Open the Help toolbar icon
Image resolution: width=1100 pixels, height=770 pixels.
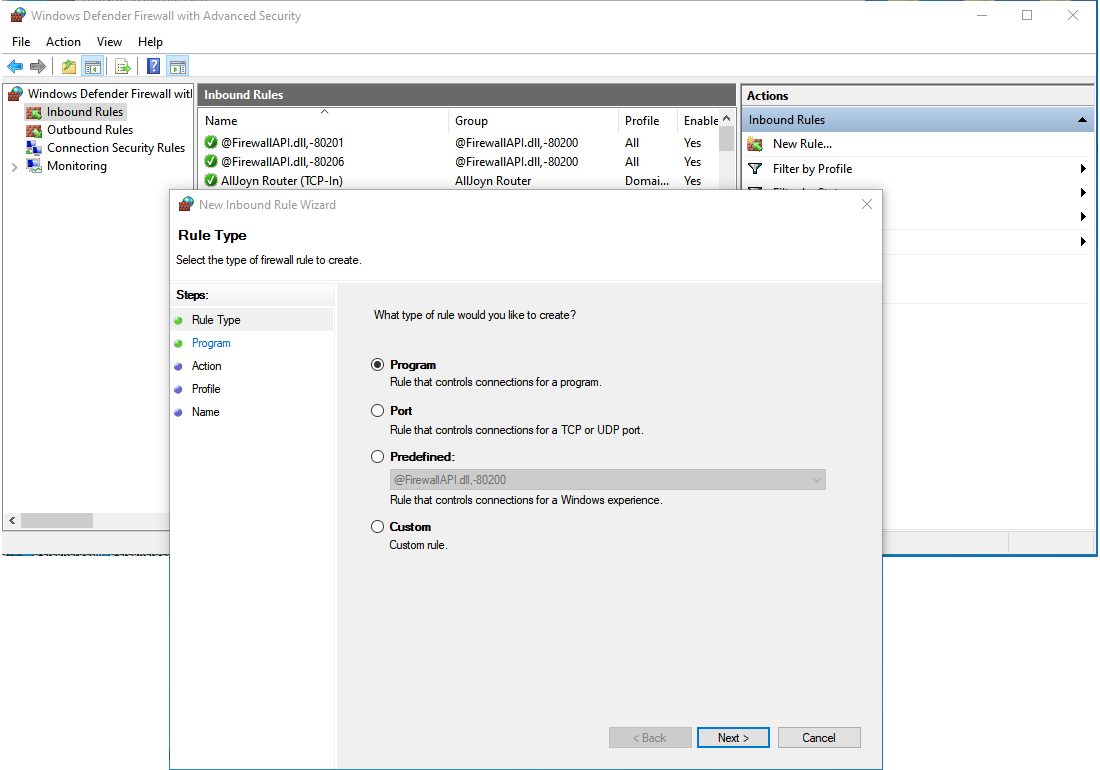[x=154, y=67]
